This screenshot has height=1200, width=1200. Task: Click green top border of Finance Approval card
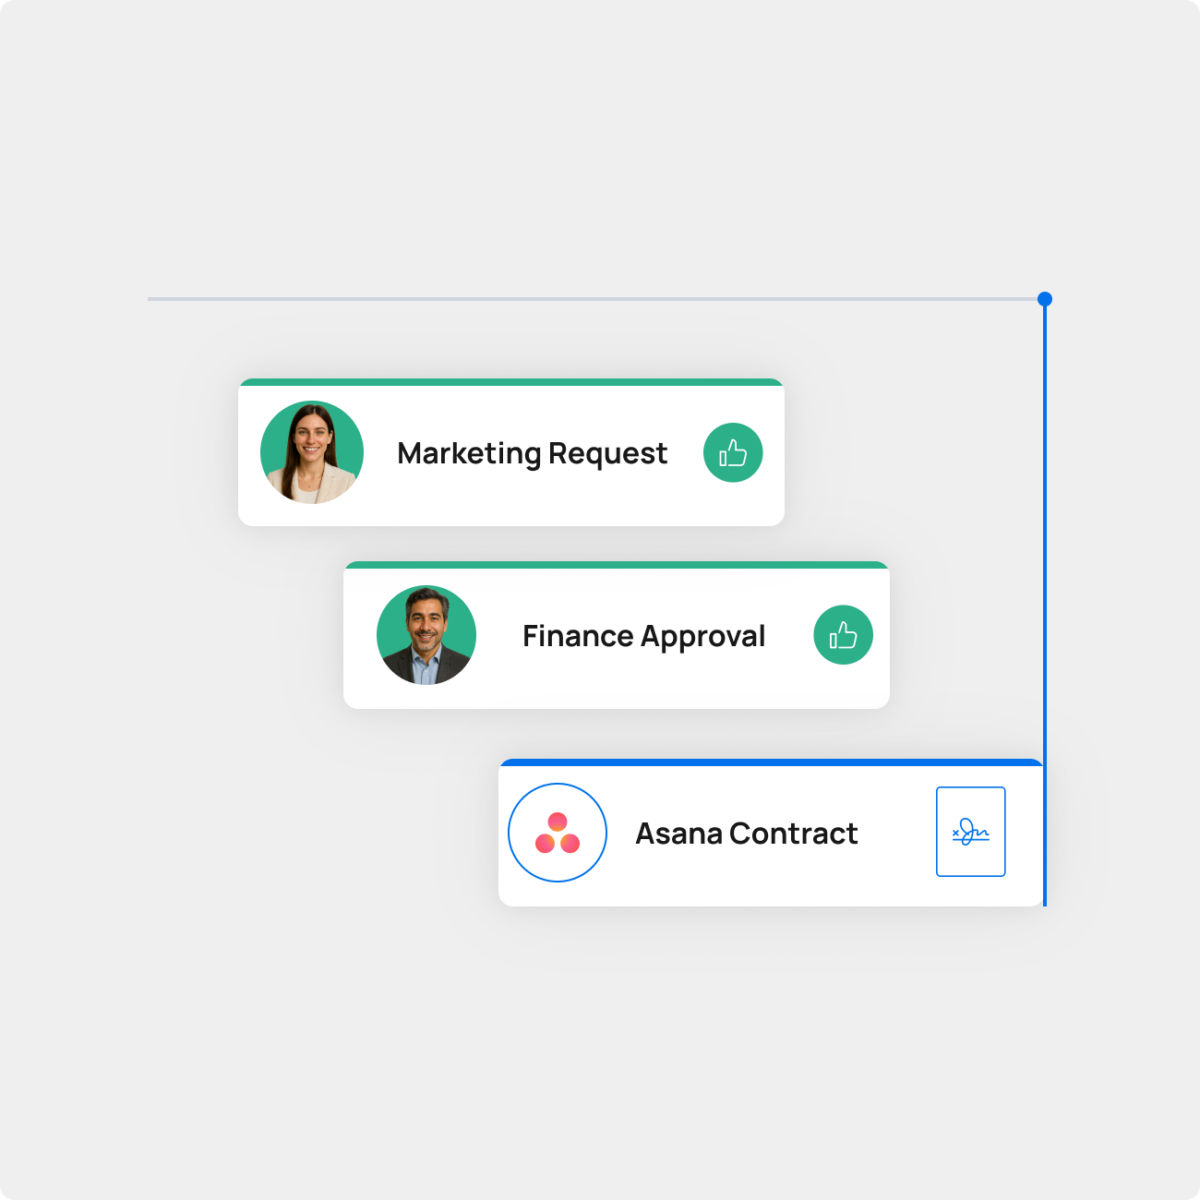pyautogui.click(x=616, y=565)
